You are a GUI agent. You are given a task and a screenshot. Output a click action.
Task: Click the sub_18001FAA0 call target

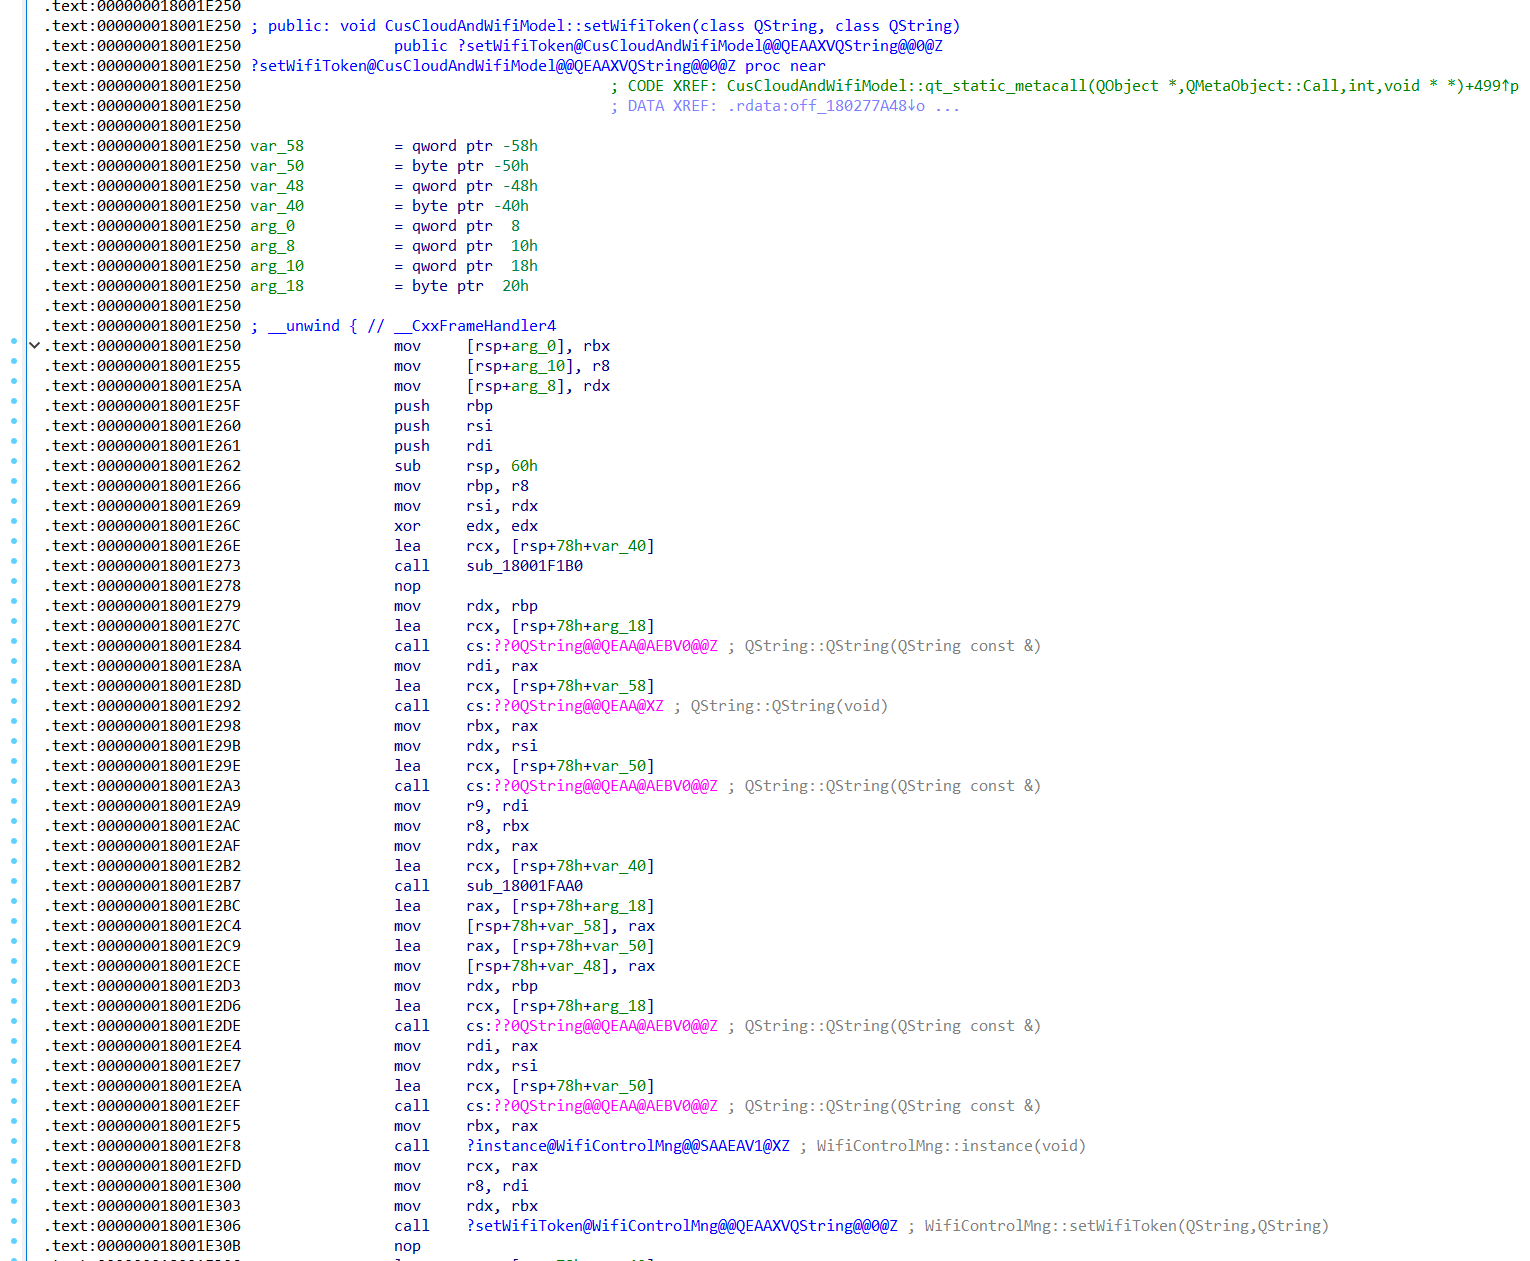[524, 886]
